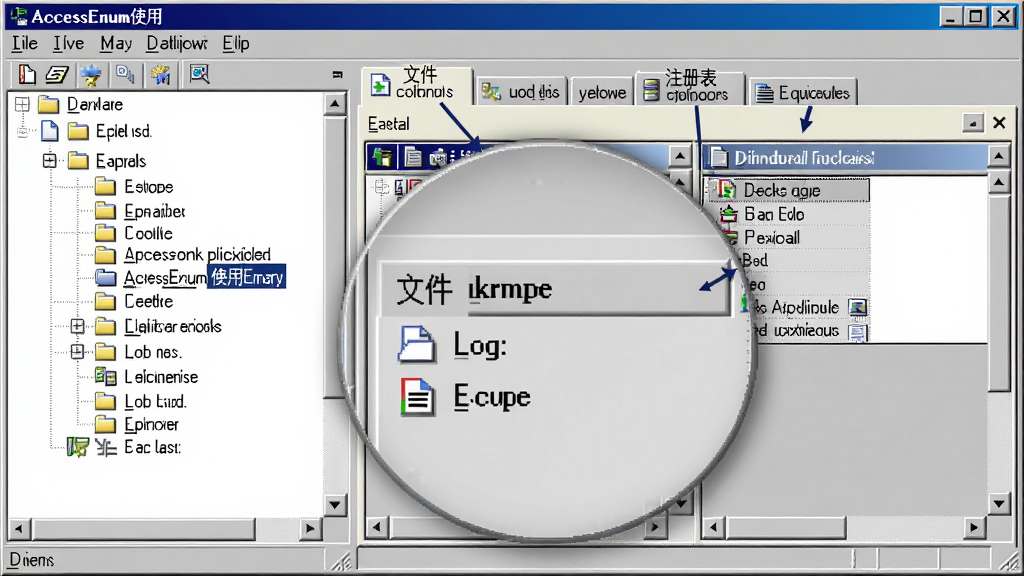1024x576 pixels.
Task: Click the new document toolbar icon
Action: click(x=27, y=74)
